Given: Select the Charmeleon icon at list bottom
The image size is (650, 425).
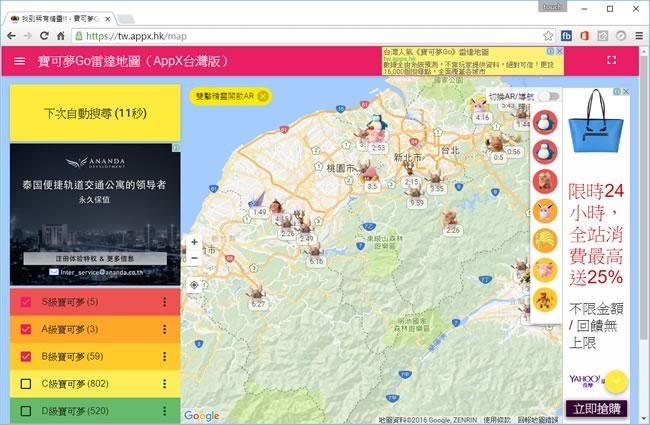Looking at the screenshot, I should coord(545,300).
